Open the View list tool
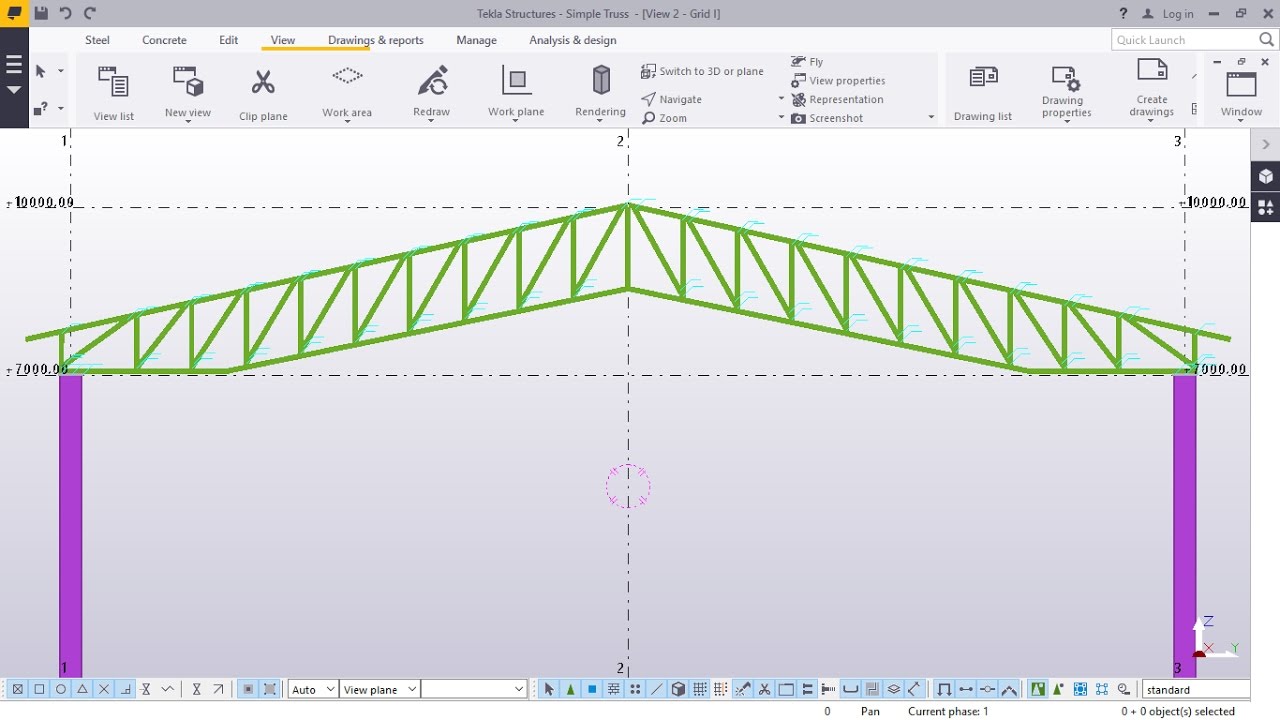This screenshot has width=1280, height=720. pyautogui.click(x=113, y=93)
